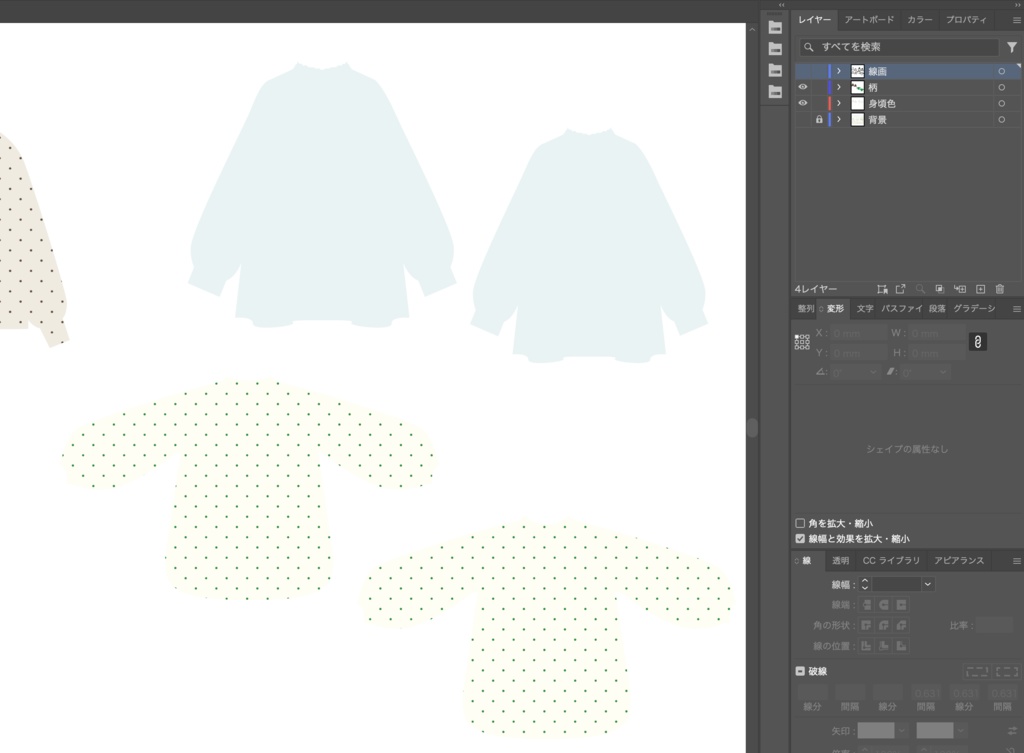Switch to the パスファインダー tab
Viewport: 1024px width, 753px height.
(902, 308)
